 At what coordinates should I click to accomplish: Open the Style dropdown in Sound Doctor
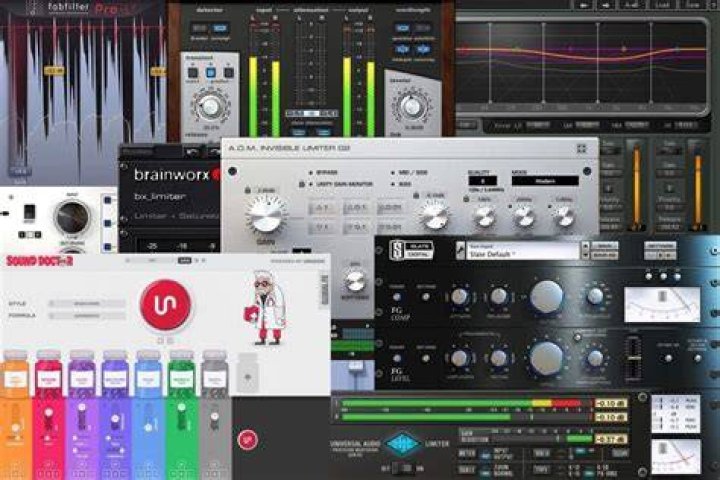[87, 304]
